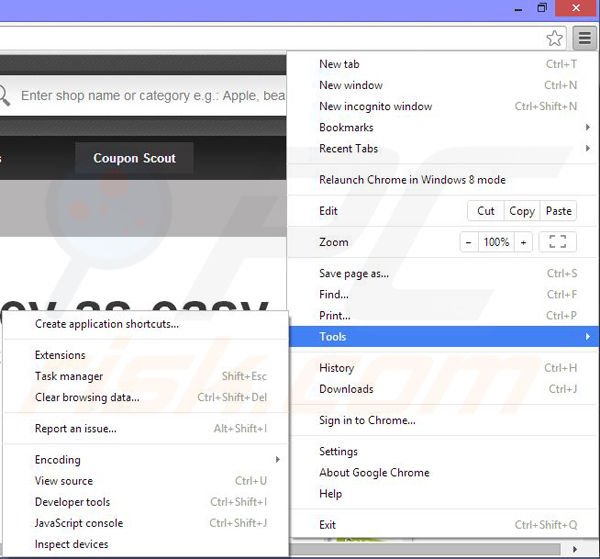Click the Copy button
This screenshot has height=559, width=600.
coord(522,211)
